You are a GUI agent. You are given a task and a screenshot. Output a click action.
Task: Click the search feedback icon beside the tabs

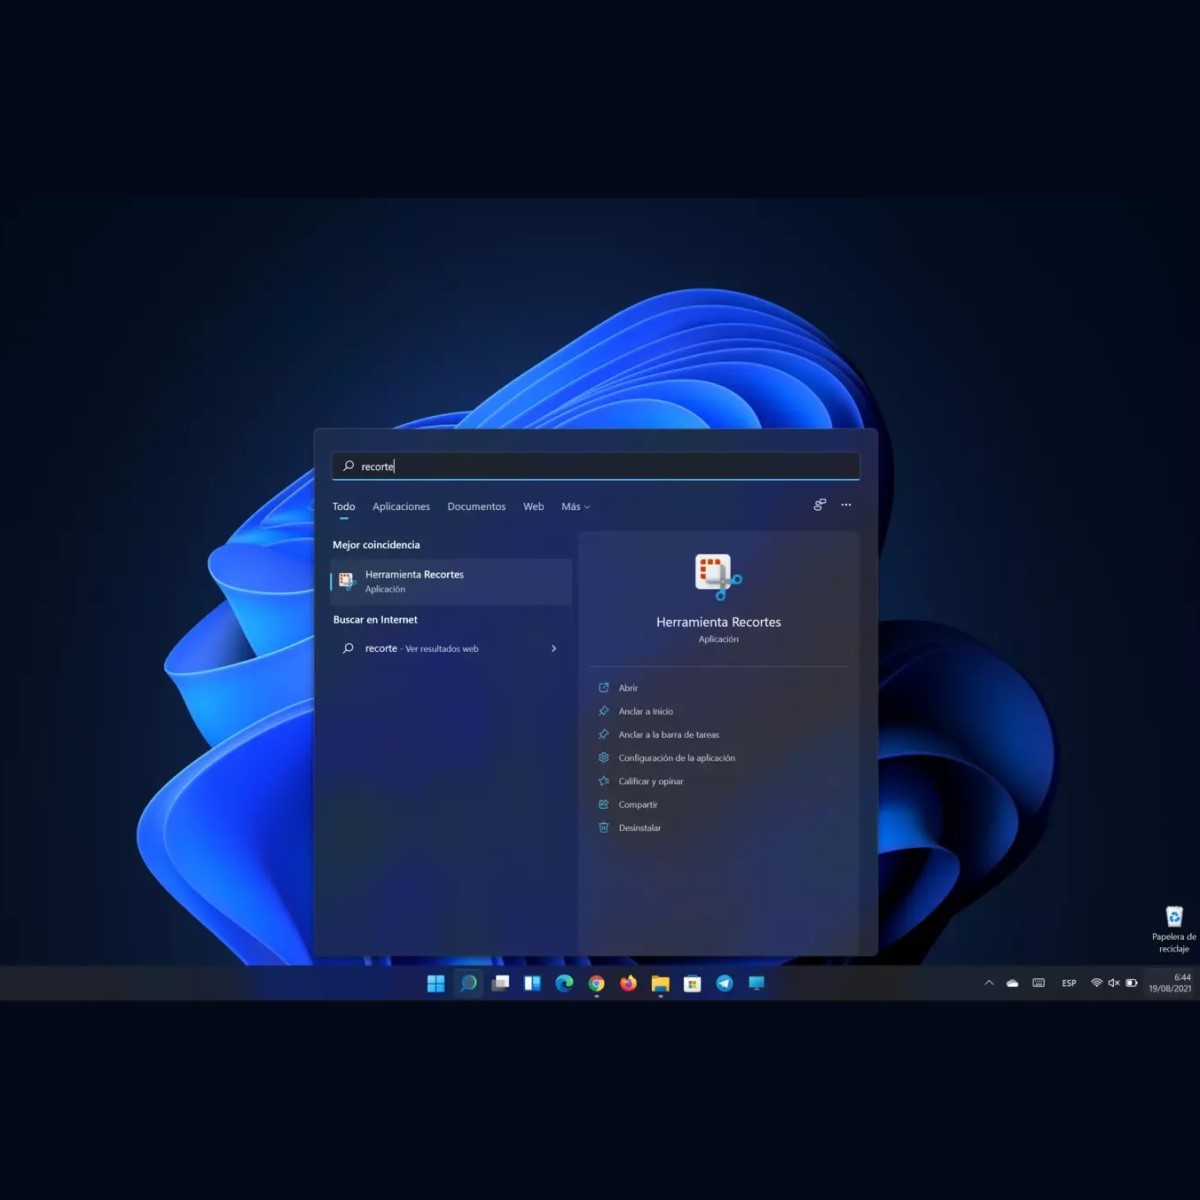[x=820, y=505]
